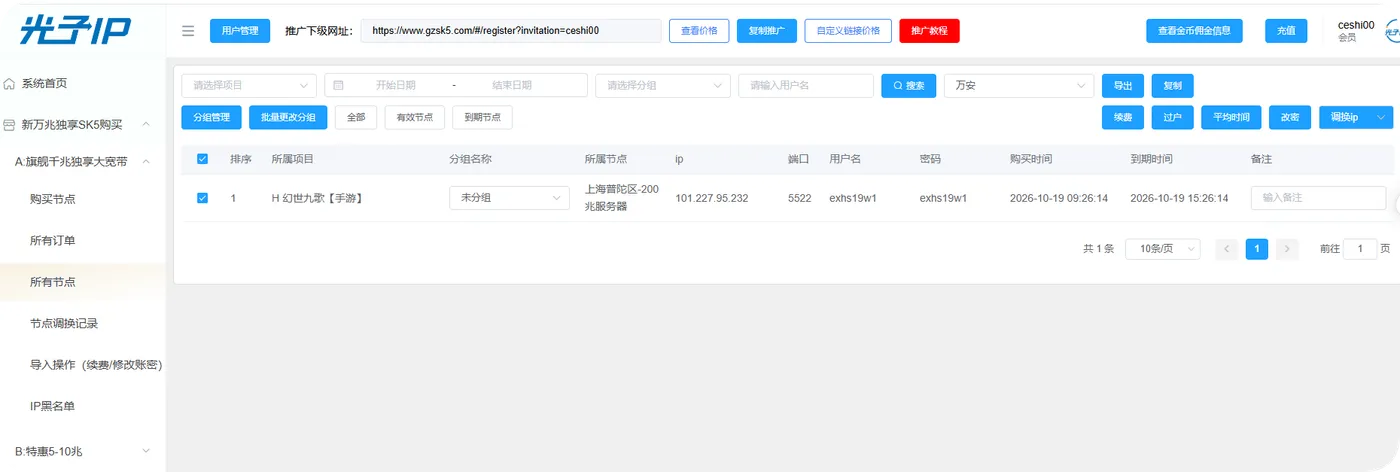This screenshot has width=1400, height=472.
Task: Open the 调换ip dropdown button
Action: (1356, 117)
